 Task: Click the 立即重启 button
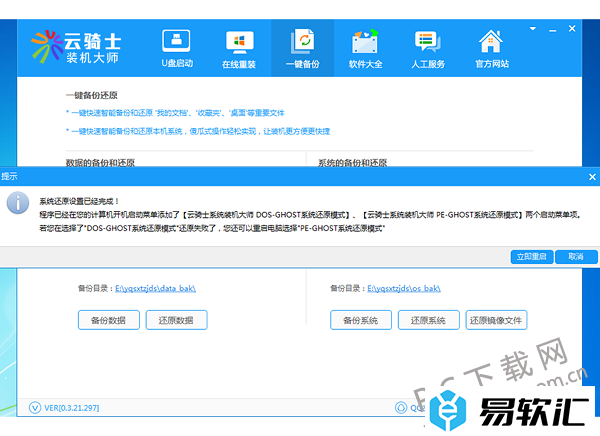coord(532,256)
